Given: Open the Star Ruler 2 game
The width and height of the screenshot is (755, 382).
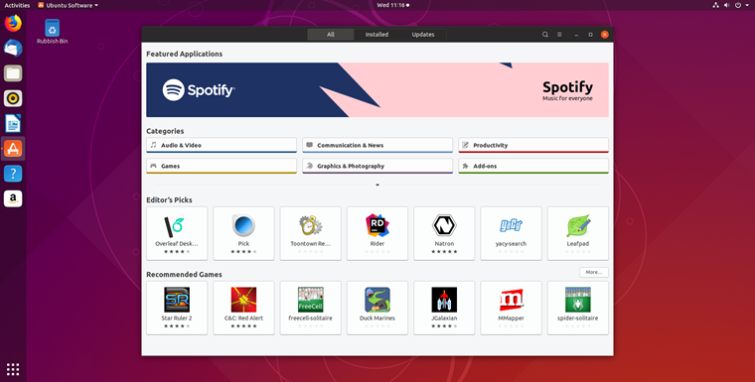Looking at the screenshot, I should (x=177, y=308).
